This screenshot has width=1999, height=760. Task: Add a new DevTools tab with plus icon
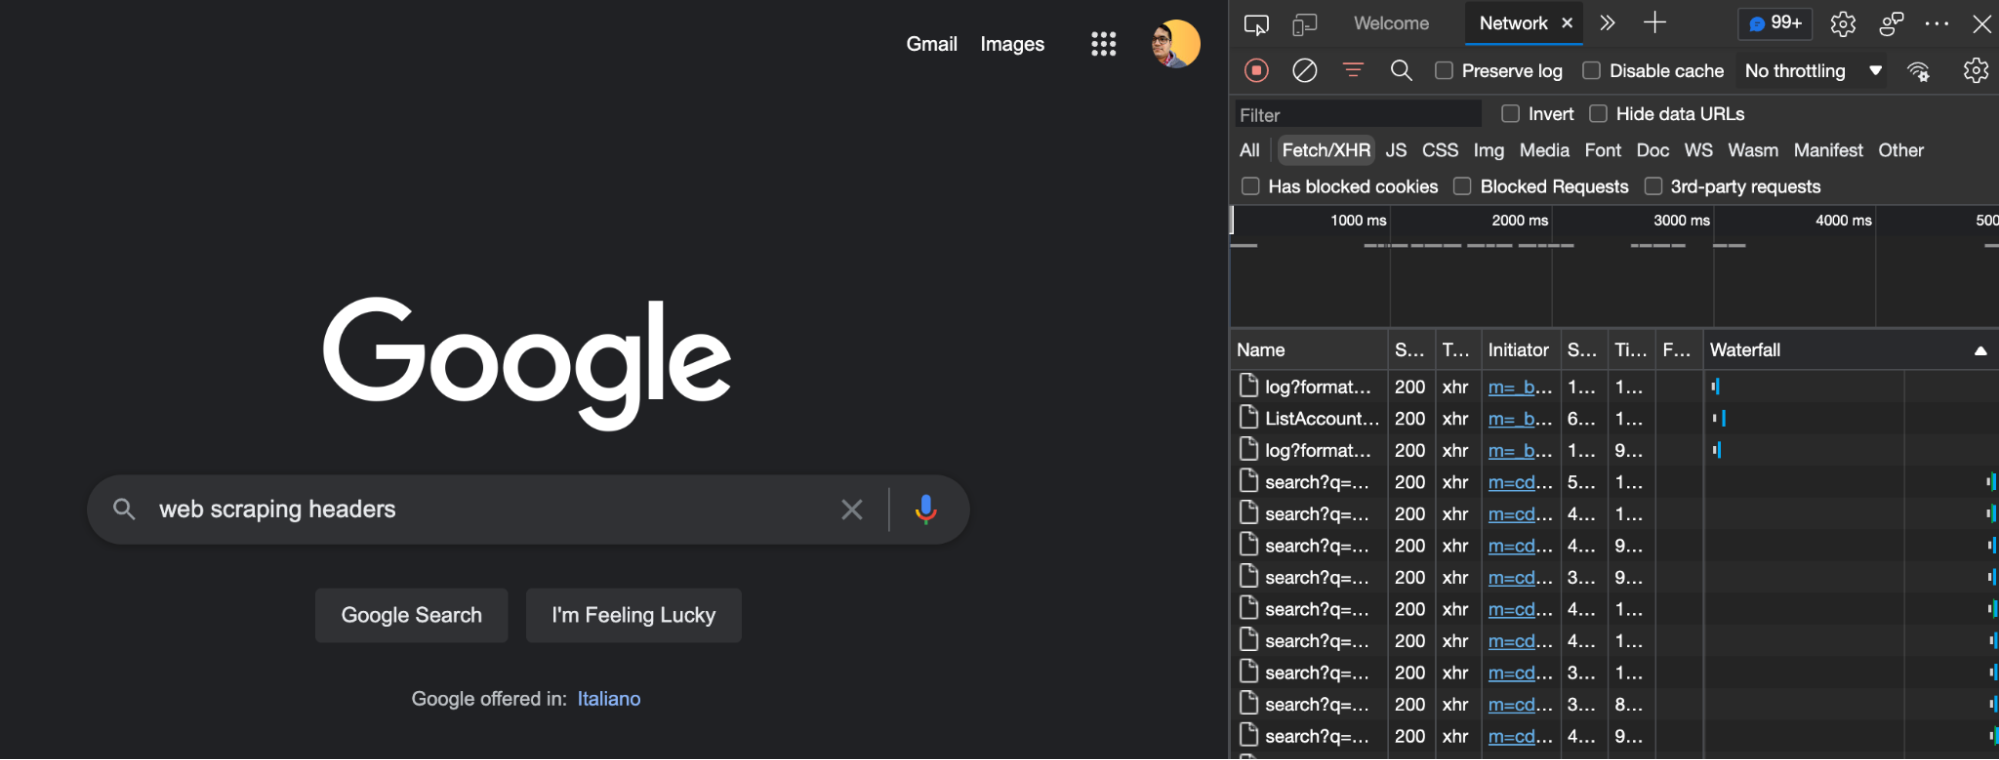click(x=1655, y=23)
